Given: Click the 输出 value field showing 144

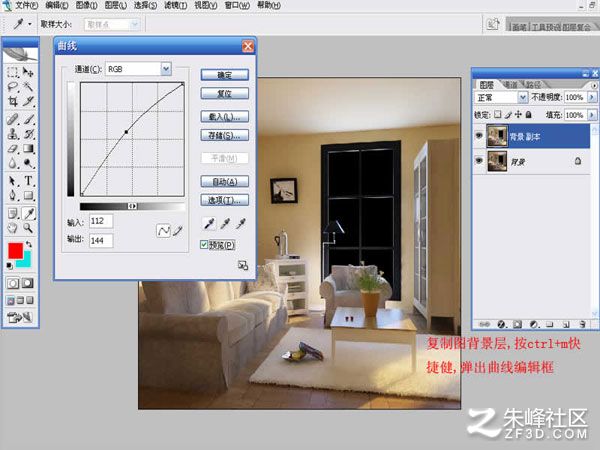Looking at the screenshot, I should 101,241.
